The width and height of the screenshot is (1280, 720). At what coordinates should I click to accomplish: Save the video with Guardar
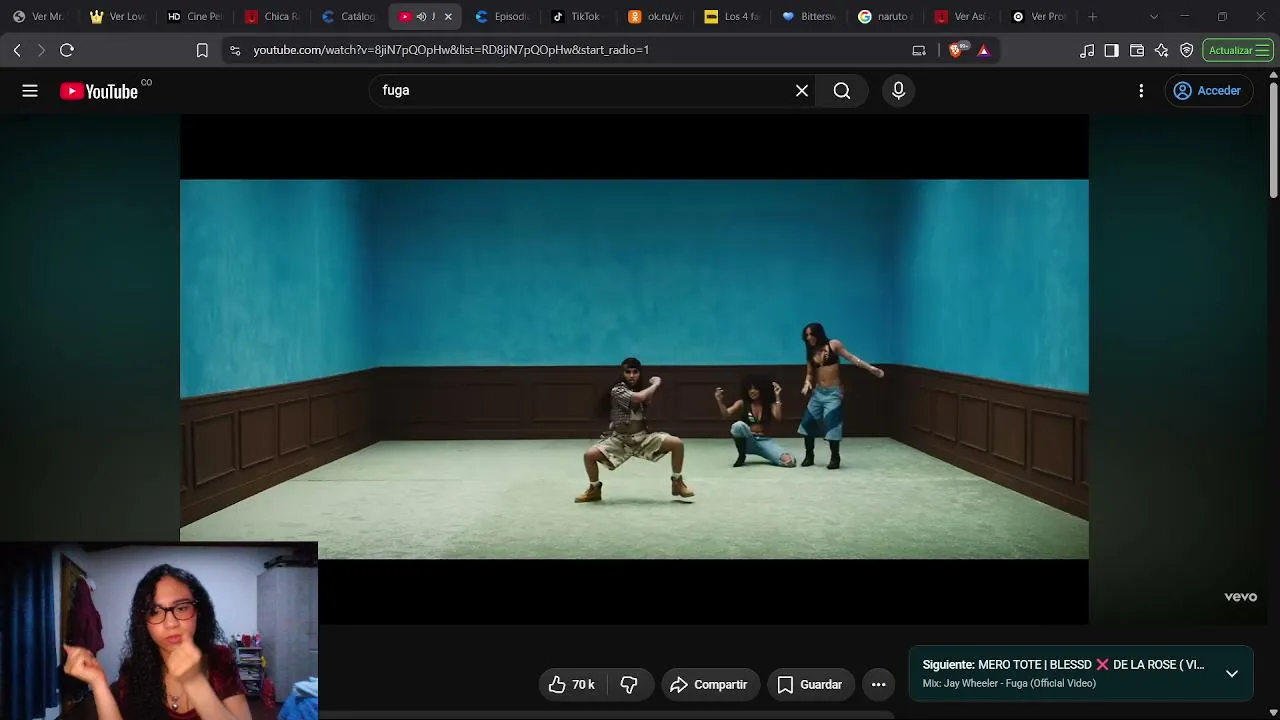810,685
